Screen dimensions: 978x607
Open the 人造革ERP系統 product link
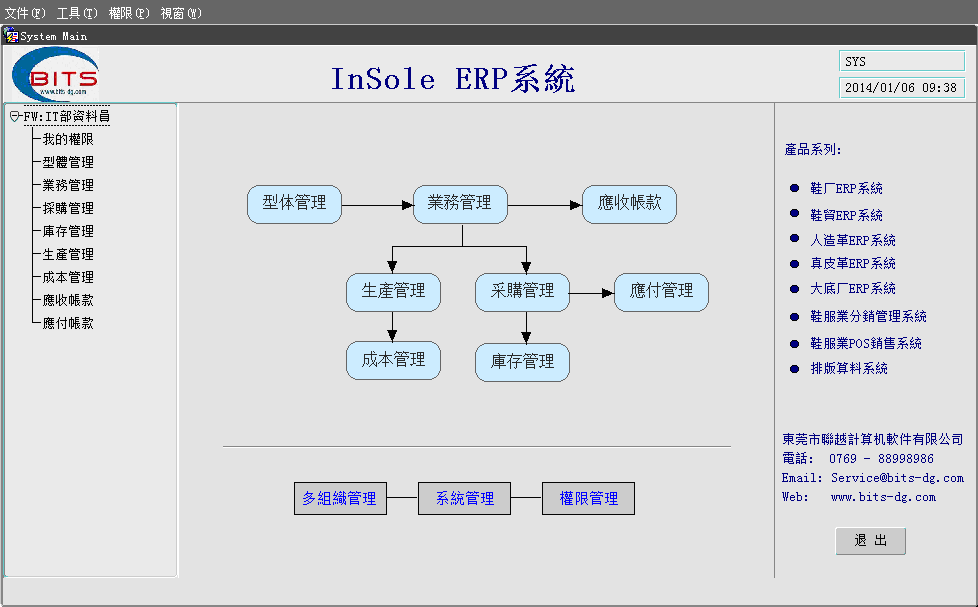(x=853, y=240)
